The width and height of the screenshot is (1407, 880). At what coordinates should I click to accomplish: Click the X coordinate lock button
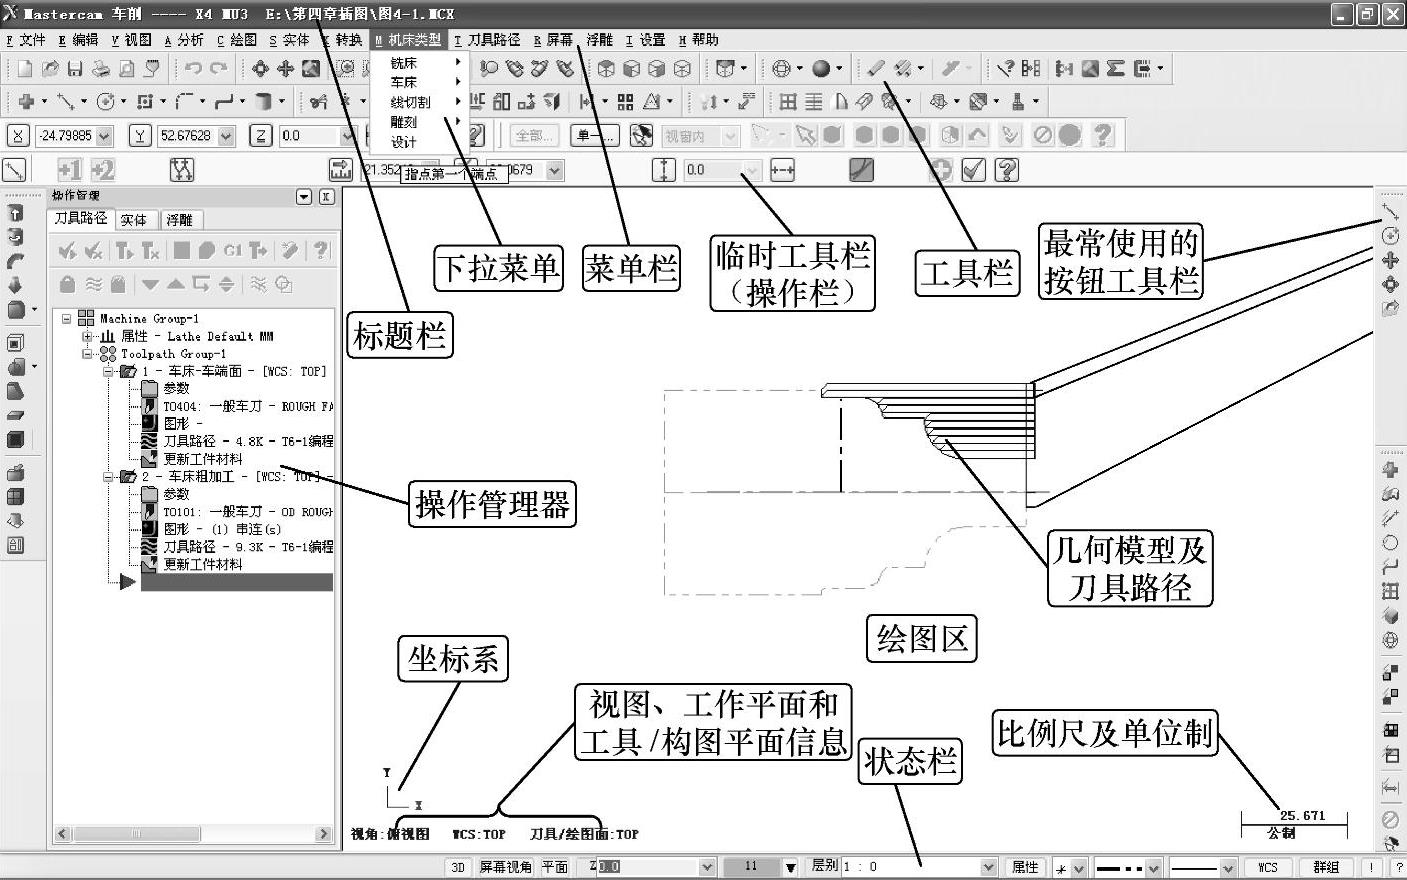coord(18,135)
